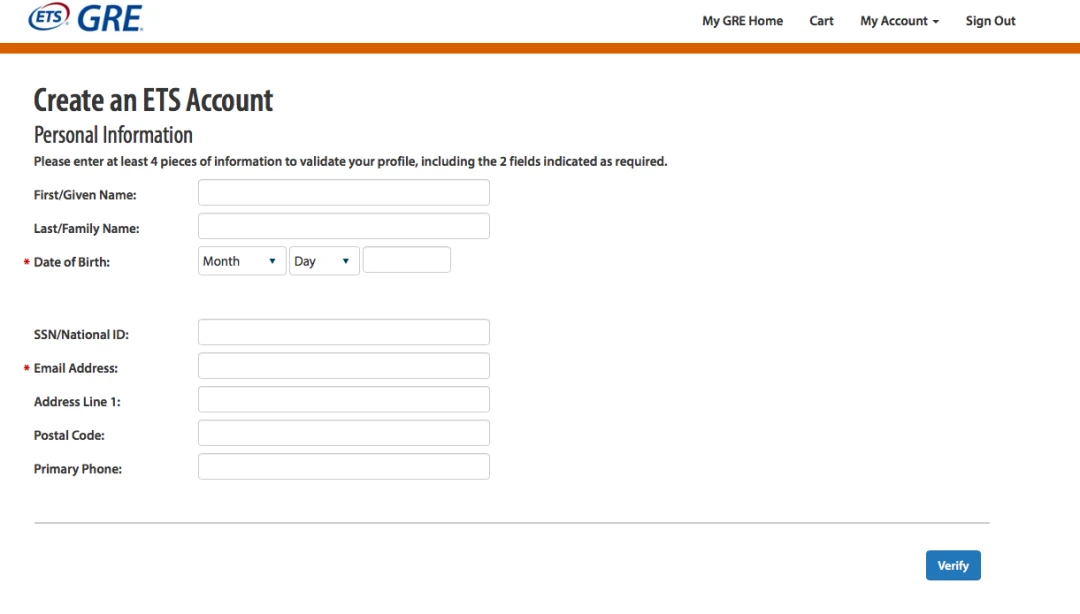Image resolution: width=1080 pixels, height=614 pixels.
Task: Open the birth Day dropdown
Action: [x=324, y=261]
